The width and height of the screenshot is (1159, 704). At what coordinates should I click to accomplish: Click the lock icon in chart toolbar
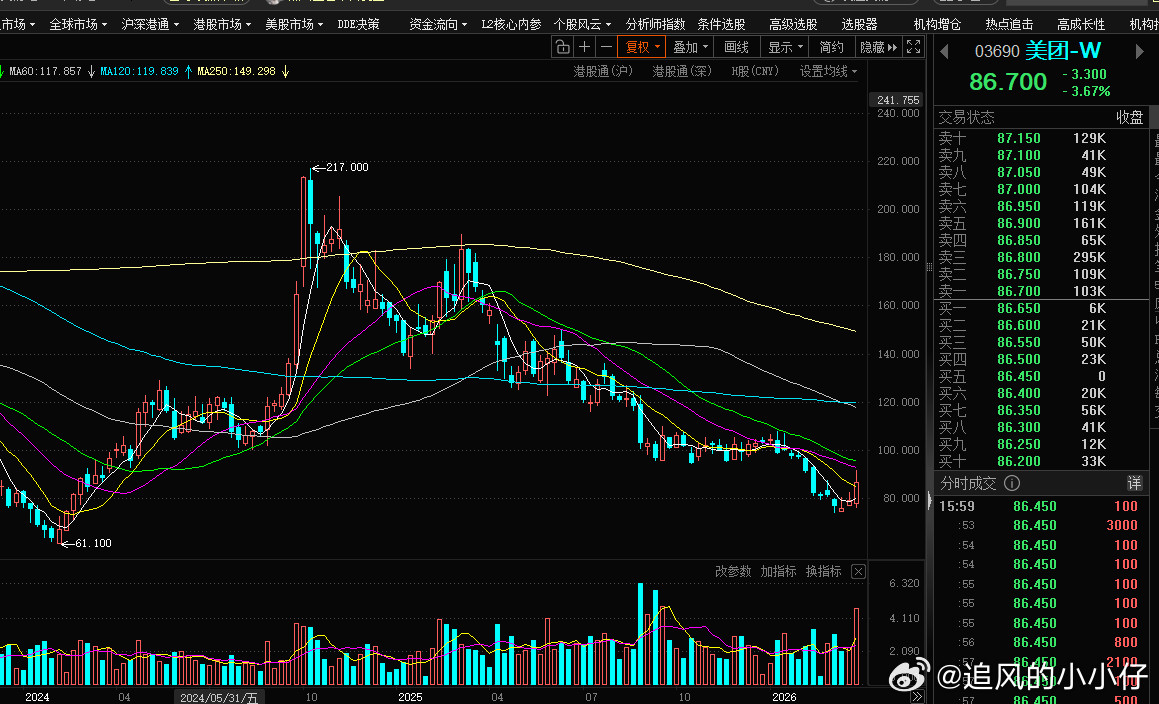point(562,47)
